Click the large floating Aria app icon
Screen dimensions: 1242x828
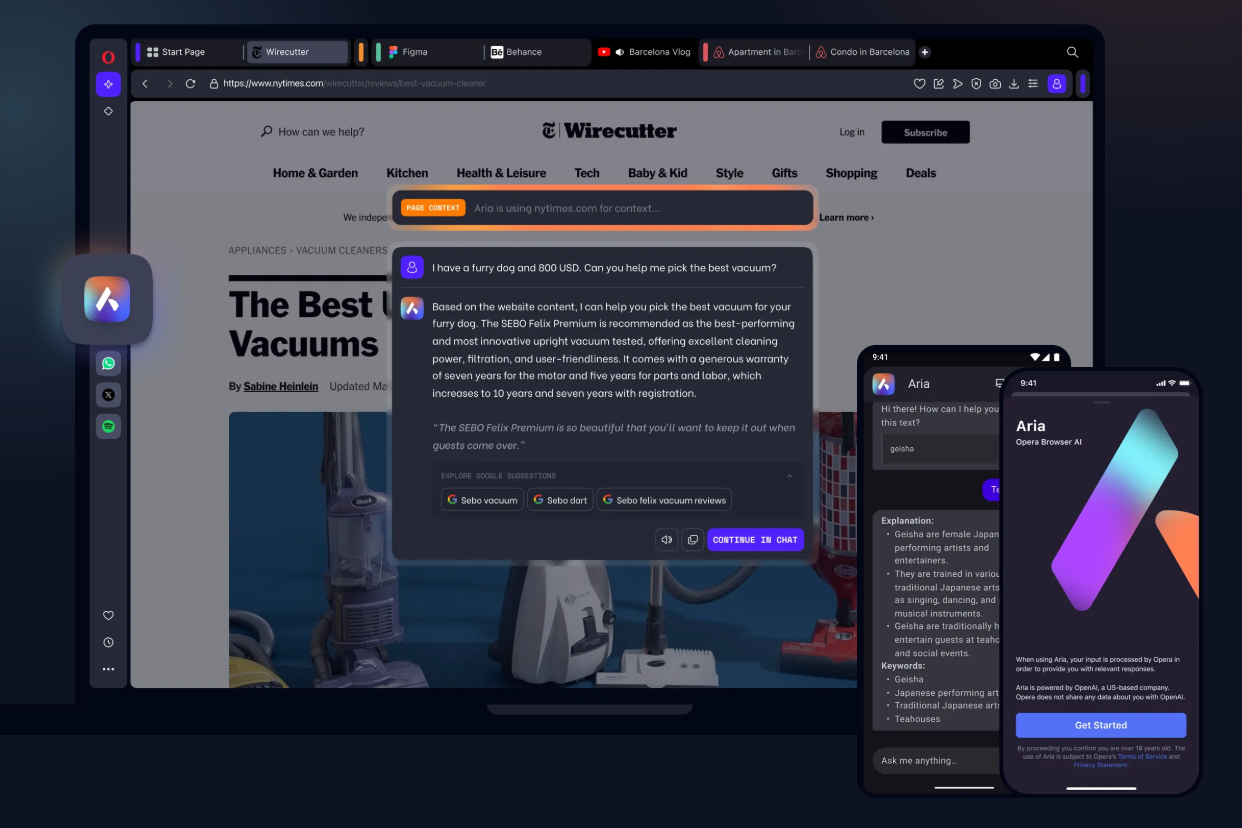pos(107,299)
